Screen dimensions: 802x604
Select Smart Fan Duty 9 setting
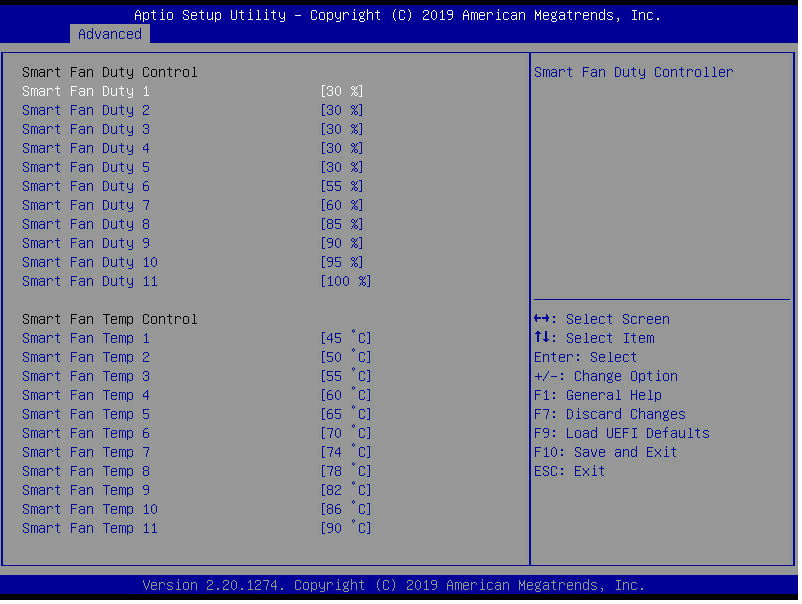click(x=86, y=243)
